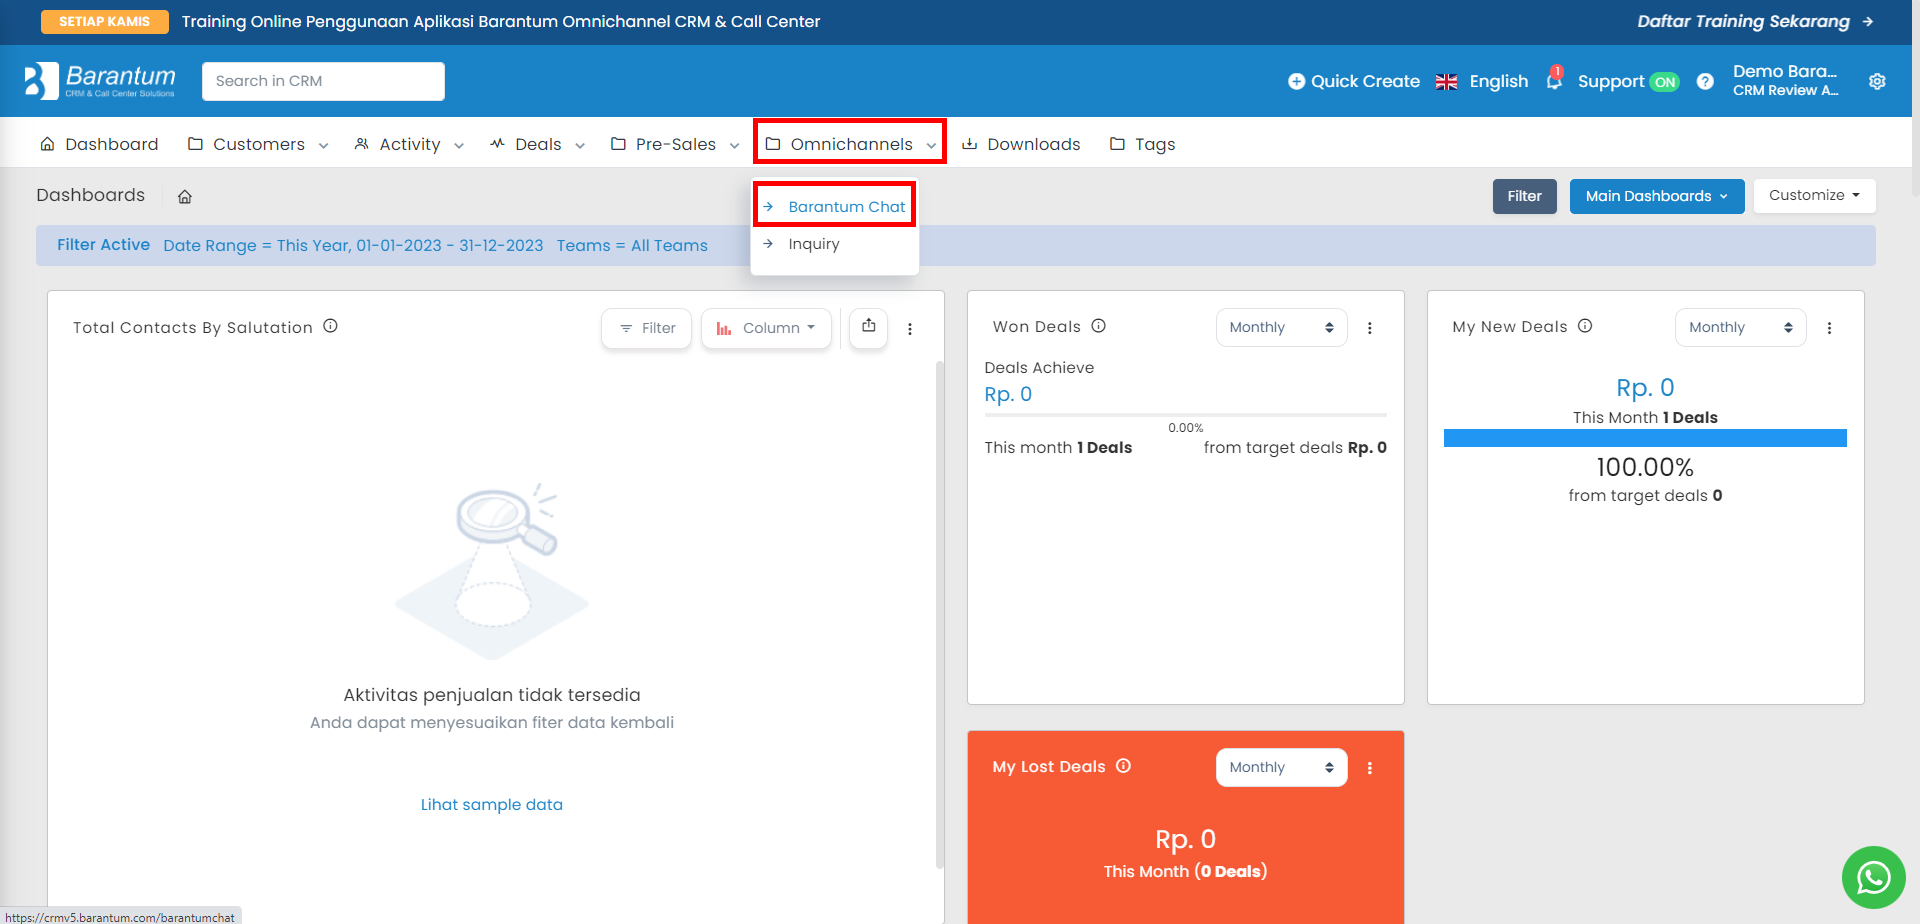Expand the Deals menu

point(580,146)
